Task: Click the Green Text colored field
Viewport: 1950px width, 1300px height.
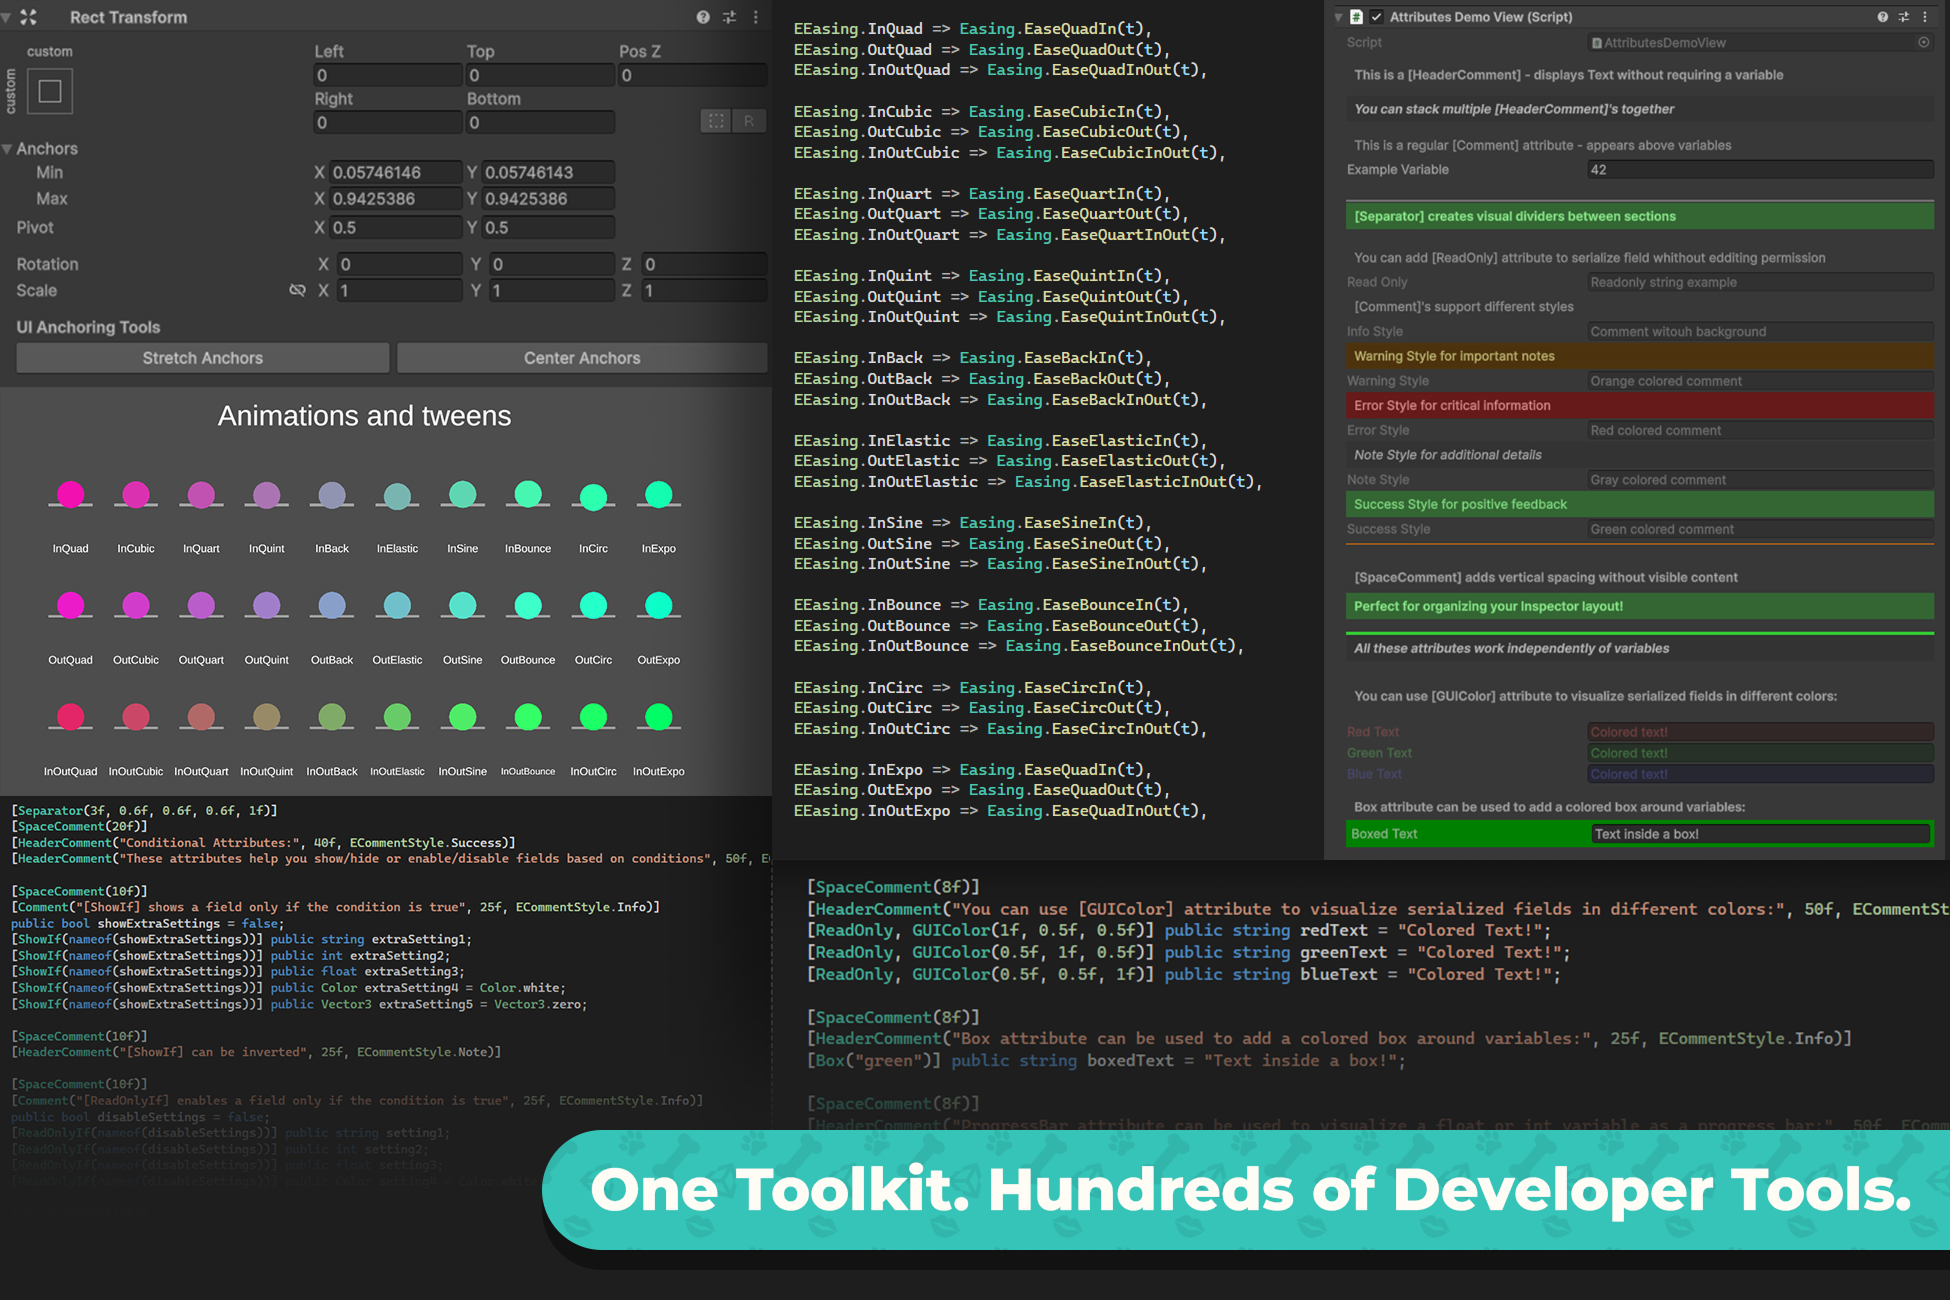Action: [1760, 753]
